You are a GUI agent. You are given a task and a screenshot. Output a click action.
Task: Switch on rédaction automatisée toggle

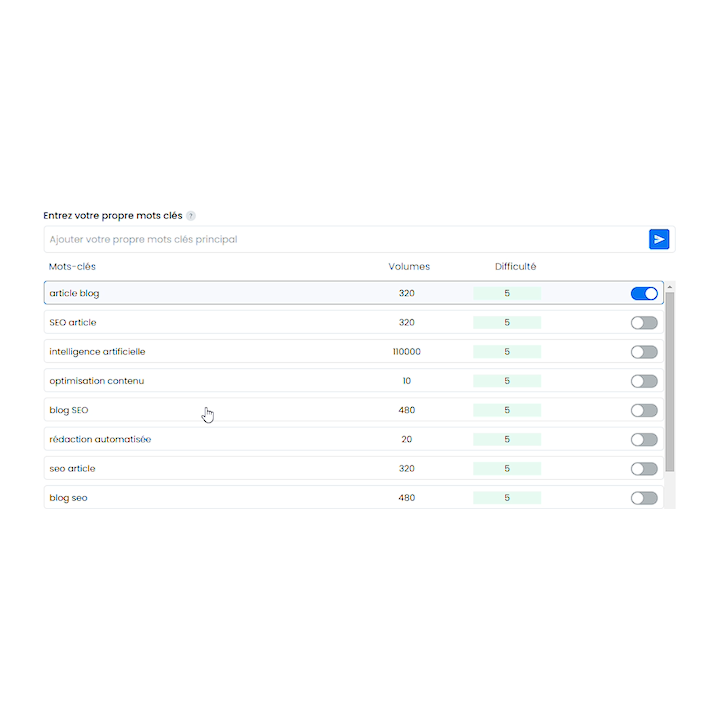tap(644, 440)
